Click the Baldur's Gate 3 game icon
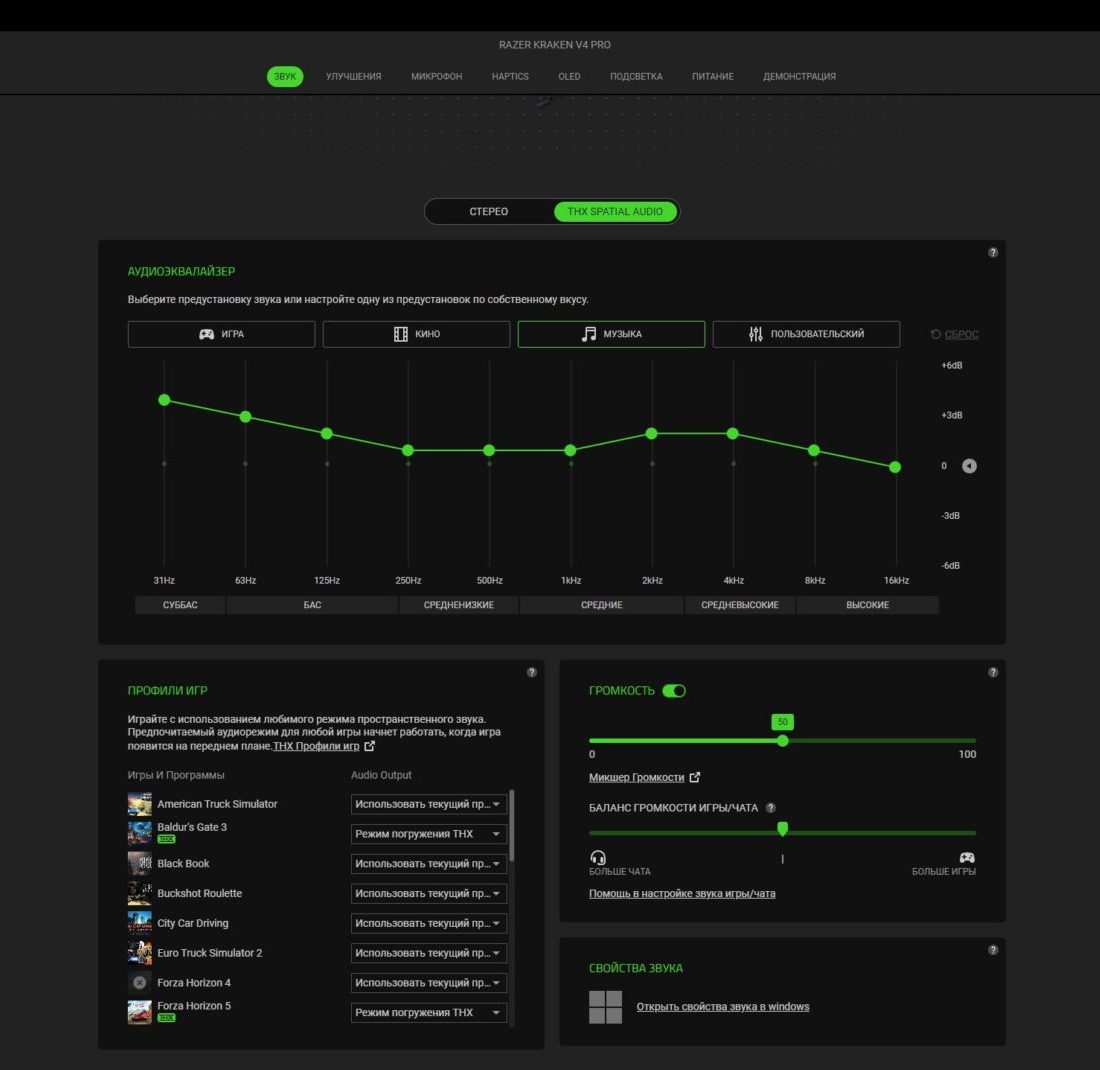Screen dimensions: 1100x1070 point(140,834)
